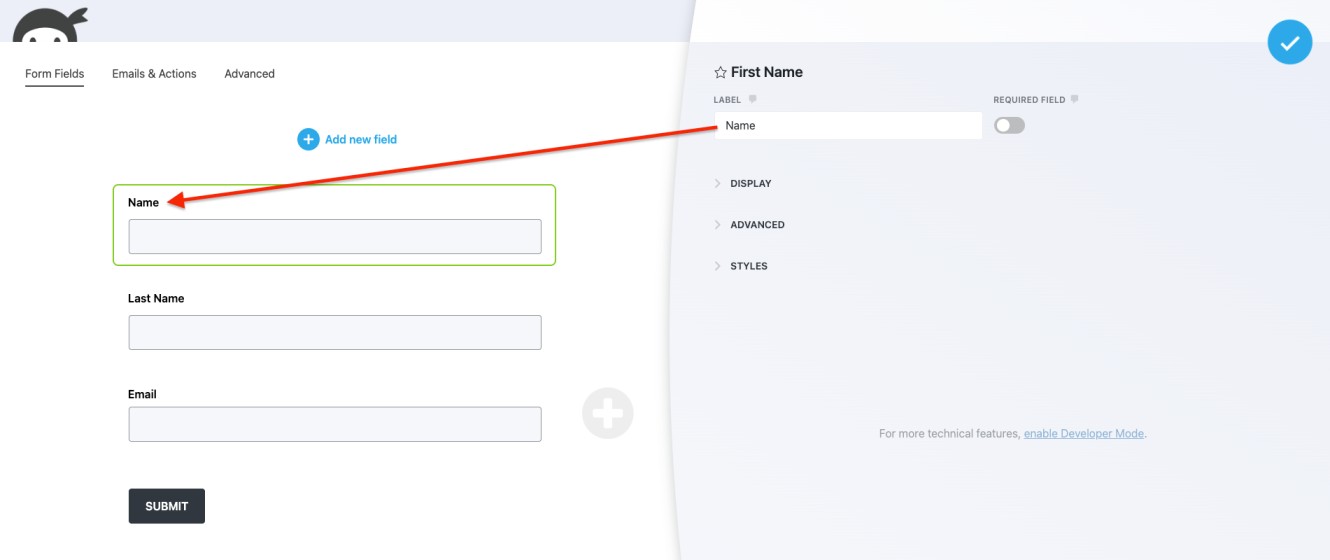Viewport: 1330px width, 560px height.
Task: Click the Email input field
Action: (x=335, y=424)
